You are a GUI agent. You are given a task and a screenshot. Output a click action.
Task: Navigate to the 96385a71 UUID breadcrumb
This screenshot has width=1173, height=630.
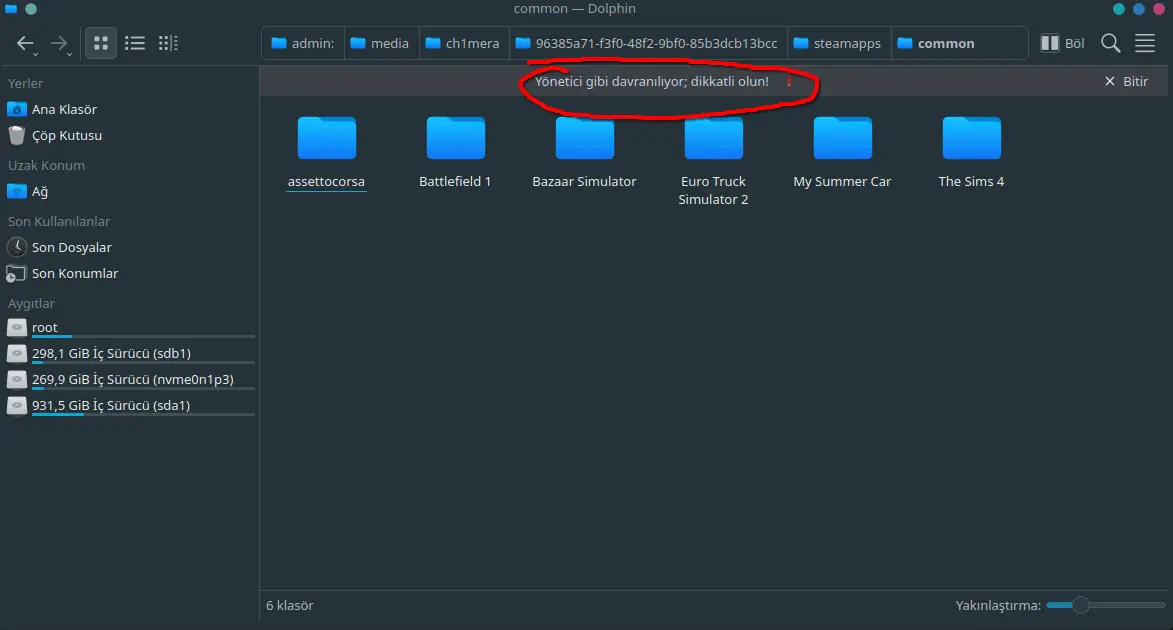[647, 43]
